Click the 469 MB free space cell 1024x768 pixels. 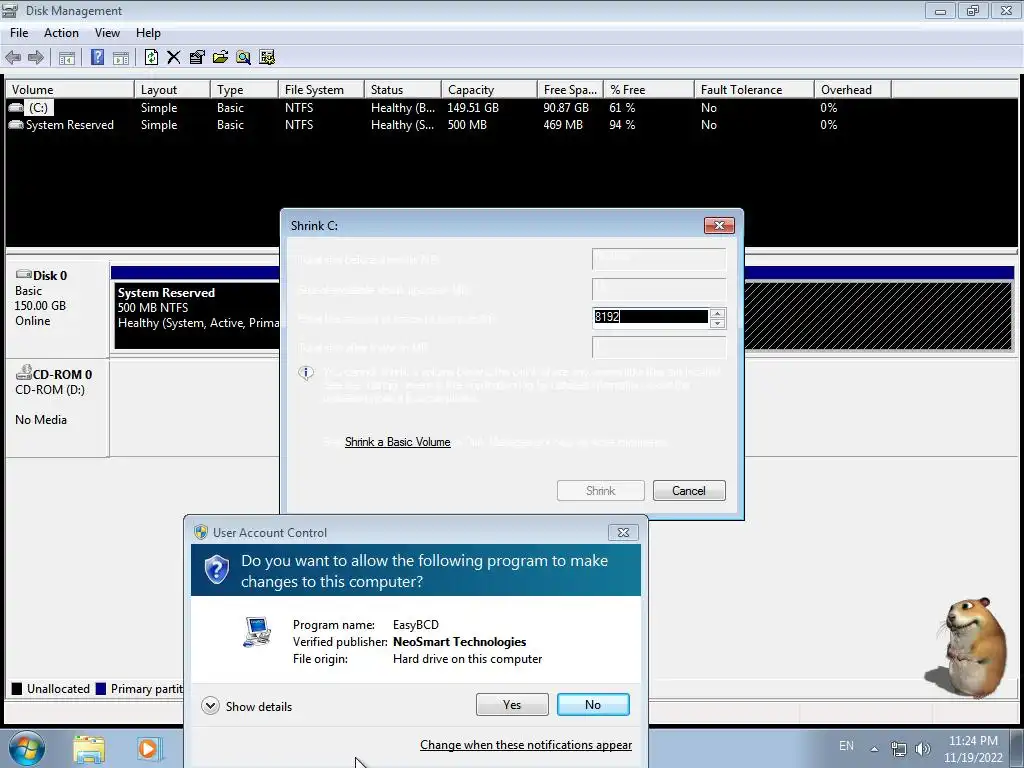coord(563,125)
